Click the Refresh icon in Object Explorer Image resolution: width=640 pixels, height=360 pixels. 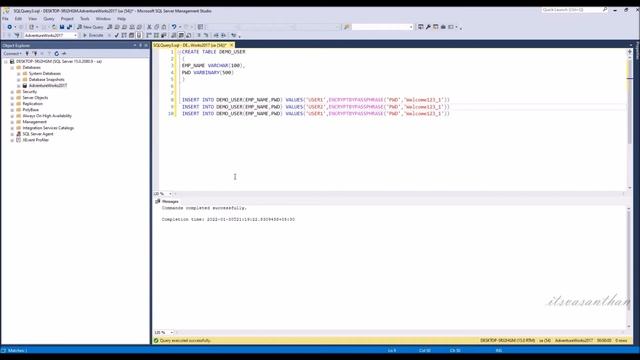(x=57, y=53)
